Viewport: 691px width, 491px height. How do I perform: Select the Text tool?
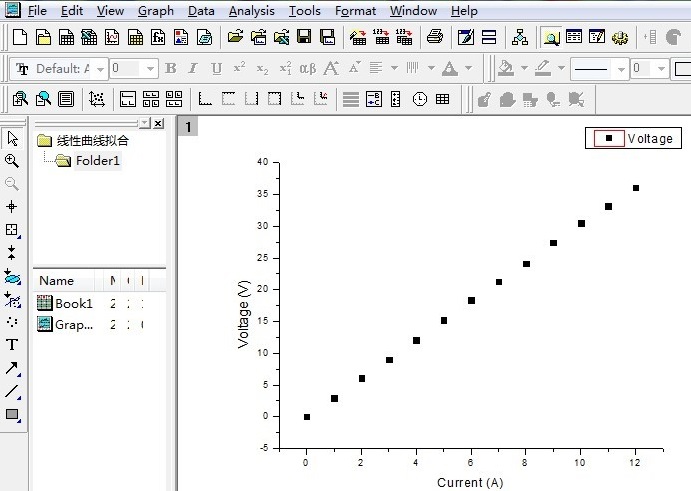point(12,345)
